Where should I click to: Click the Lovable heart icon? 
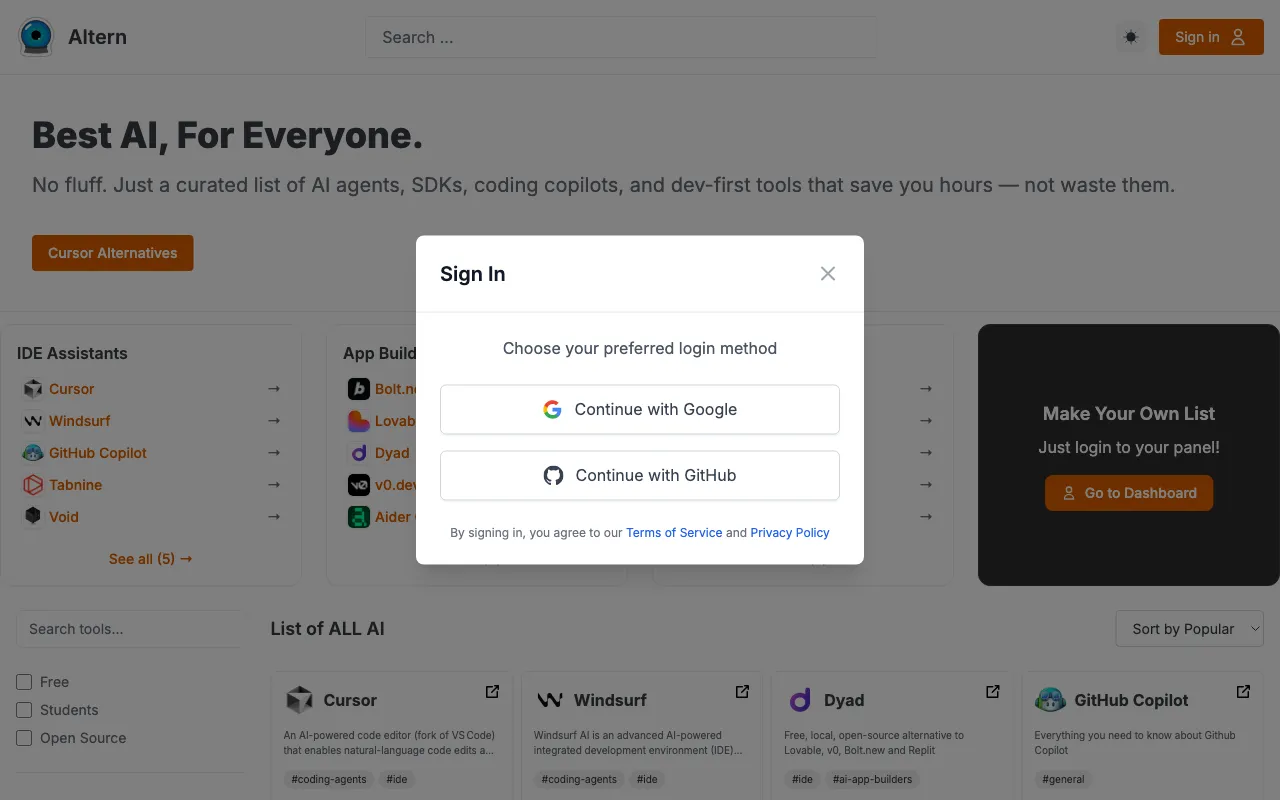[359, 421]
